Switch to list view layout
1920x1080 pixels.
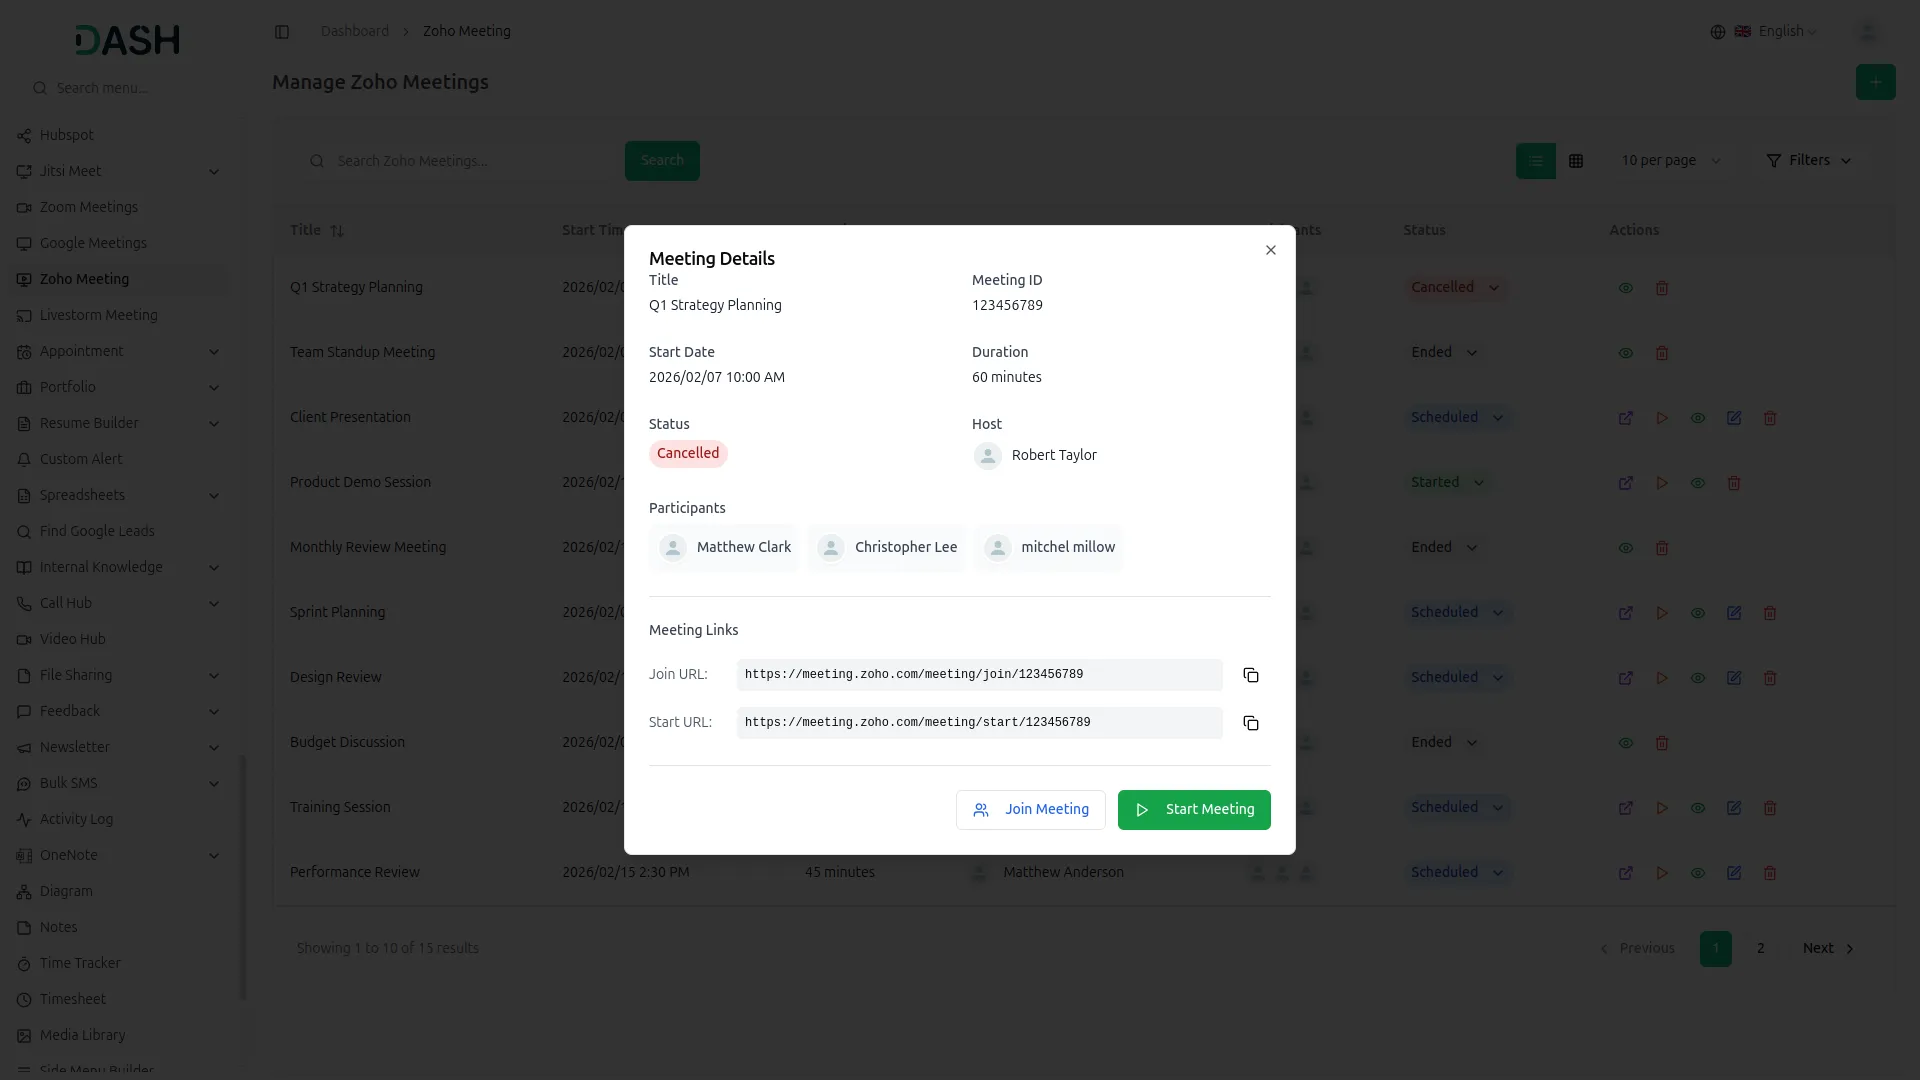coord(1536,161)
